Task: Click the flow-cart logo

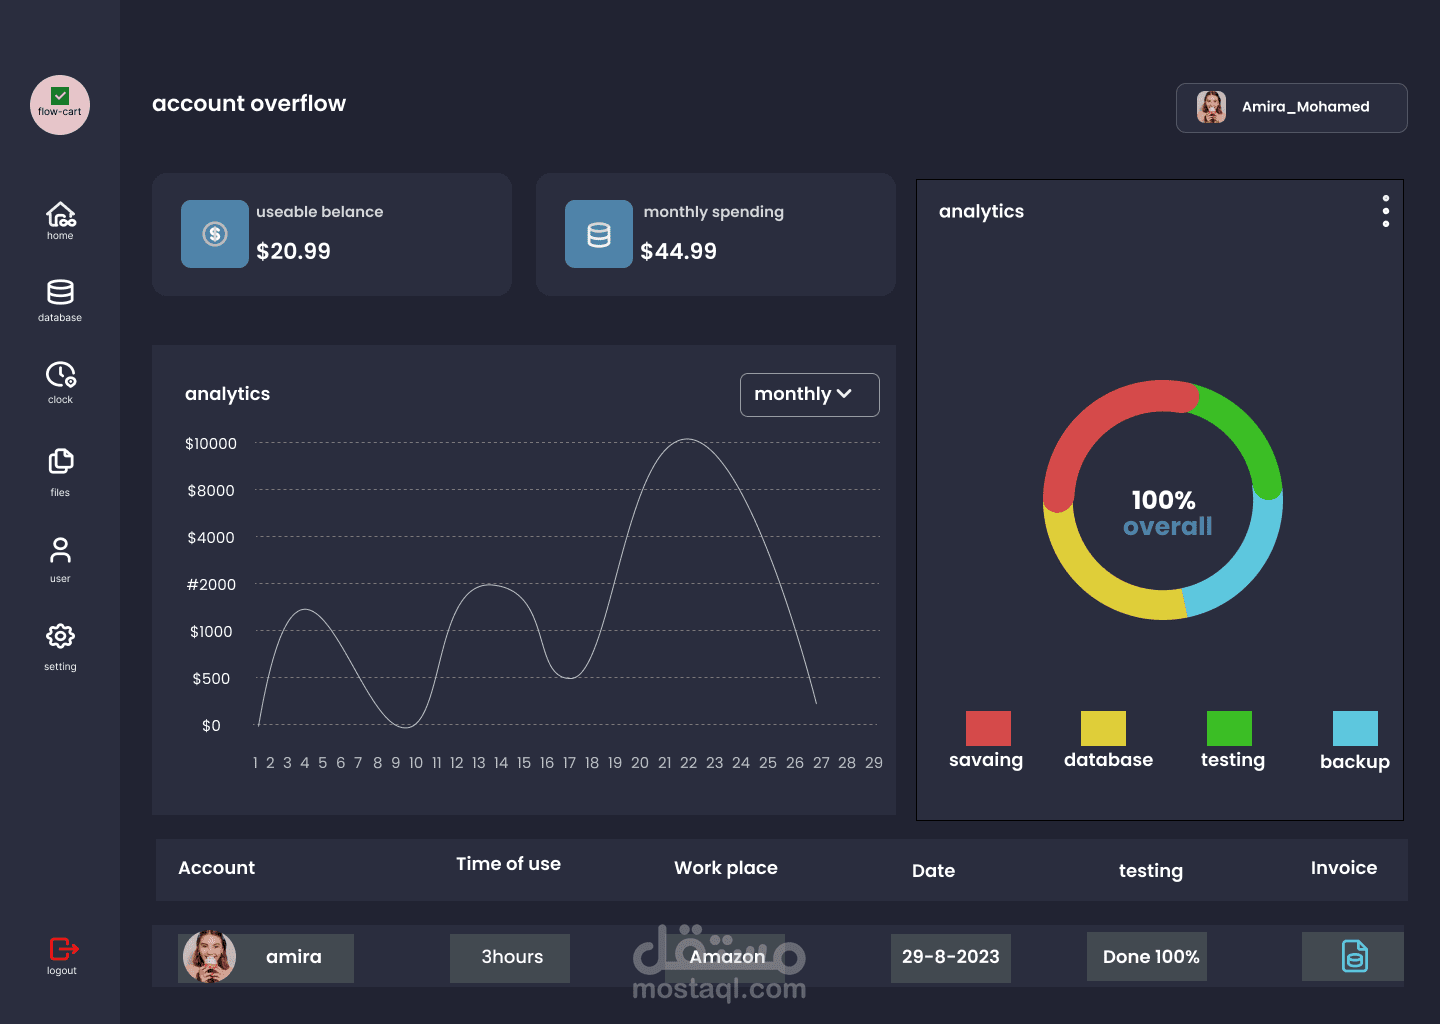Action: (x=60, y=105)
